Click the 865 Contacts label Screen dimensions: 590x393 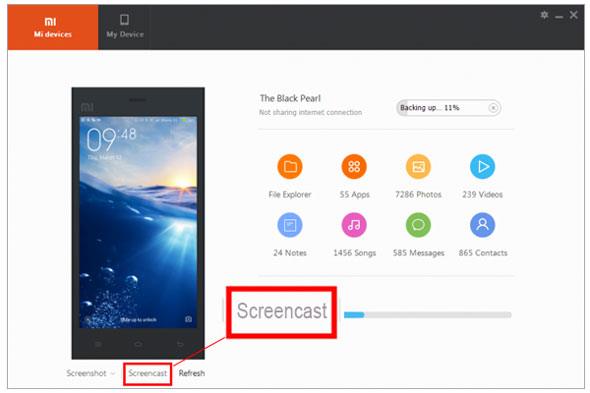click(x=483, y=253)
